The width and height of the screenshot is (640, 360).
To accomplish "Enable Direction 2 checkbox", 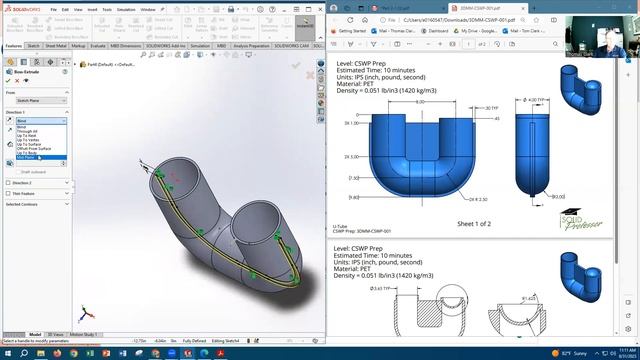I will (8, 183).
